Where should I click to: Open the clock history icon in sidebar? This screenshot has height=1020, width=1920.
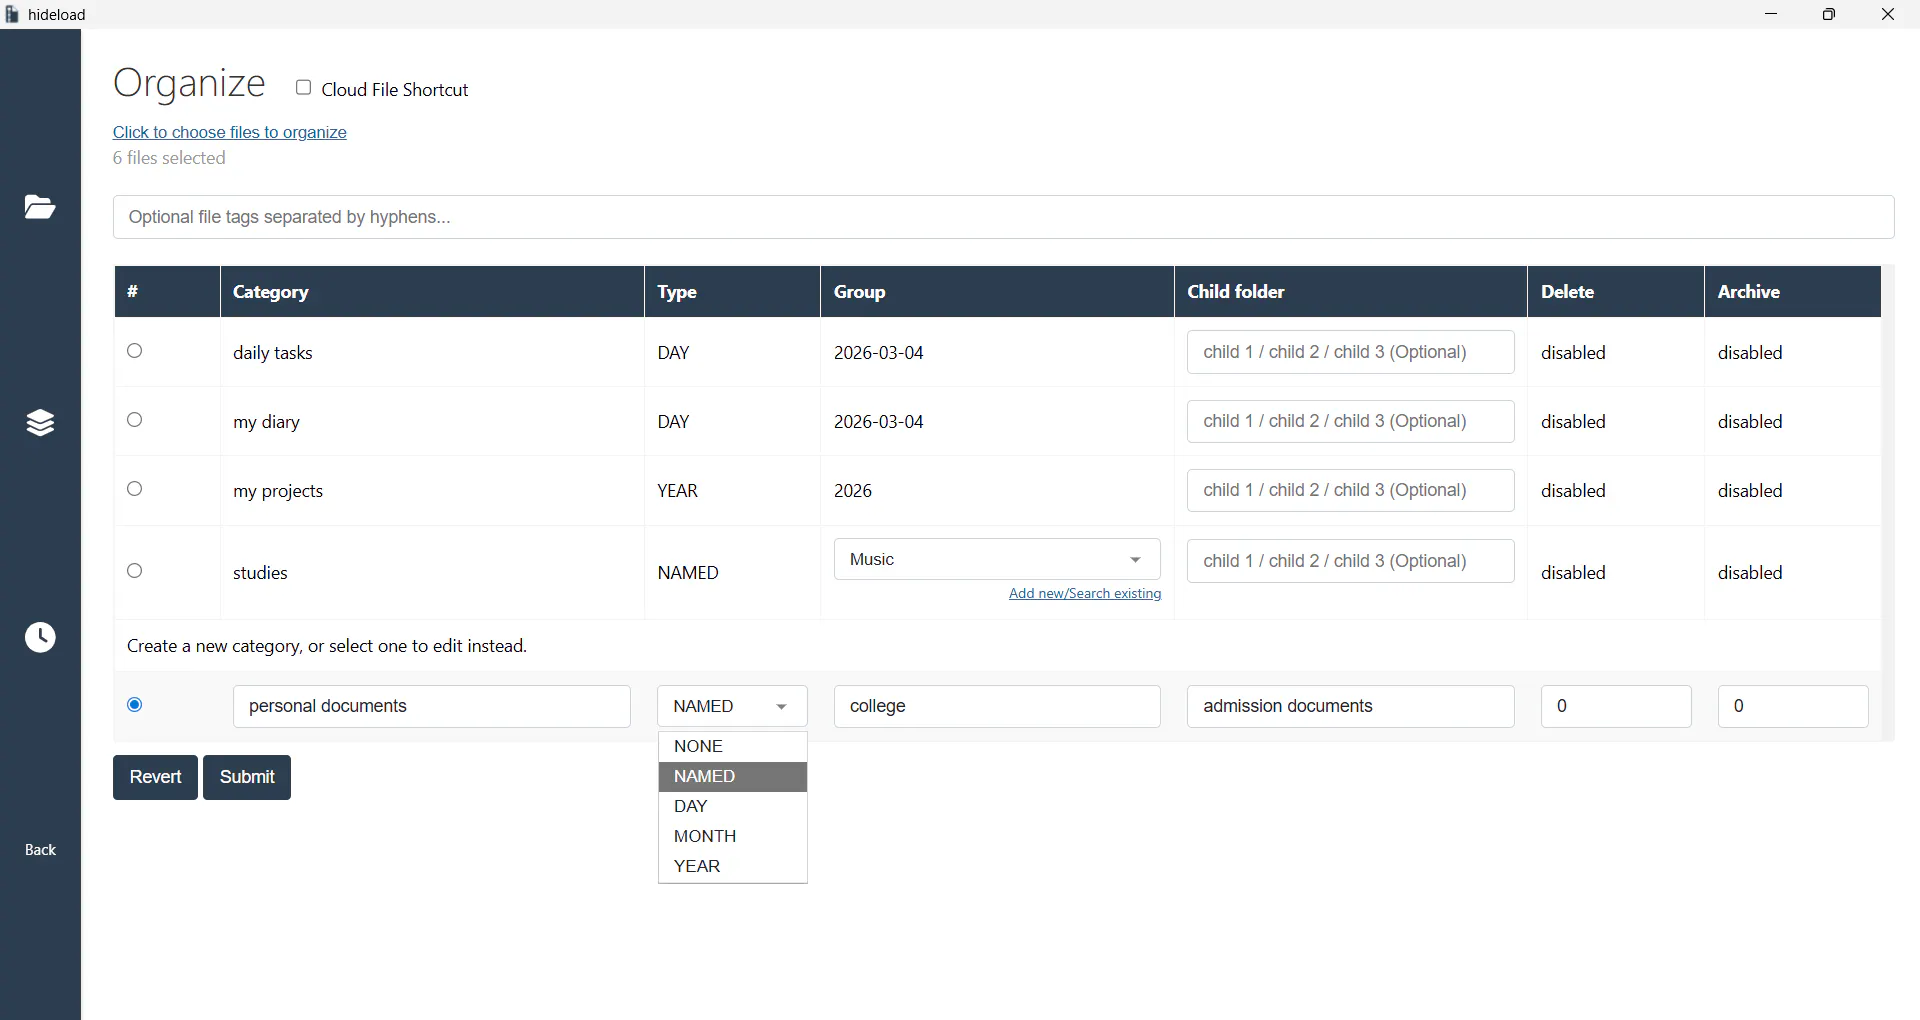(x=40, y=637)
